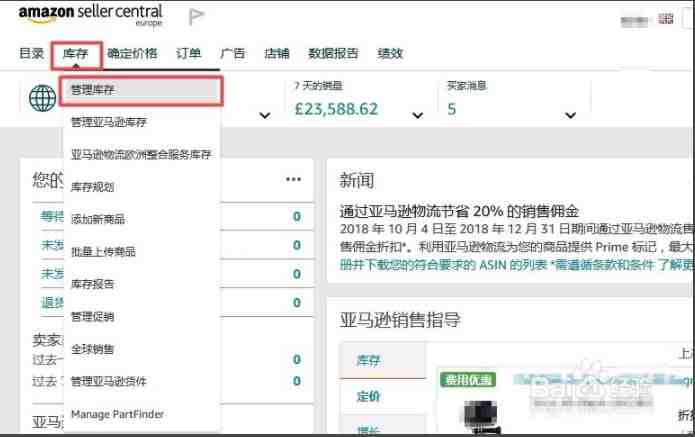Click the 费用优惠 green badge
695x437 pixels.
(468, 380)
